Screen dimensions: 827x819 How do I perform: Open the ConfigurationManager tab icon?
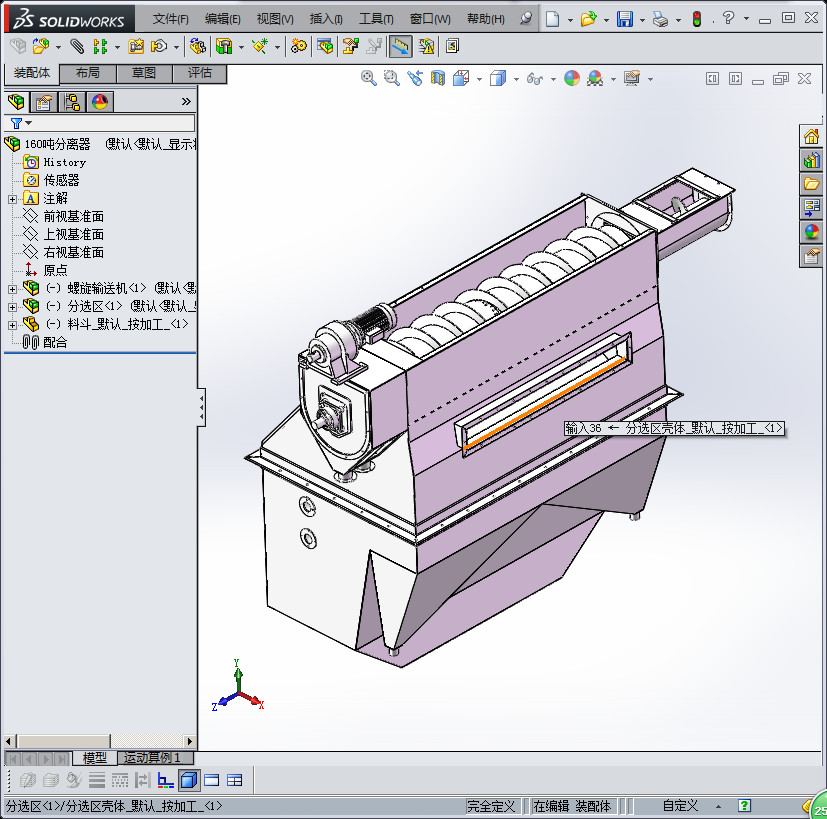pyautogui.click(x=72, y=102)
